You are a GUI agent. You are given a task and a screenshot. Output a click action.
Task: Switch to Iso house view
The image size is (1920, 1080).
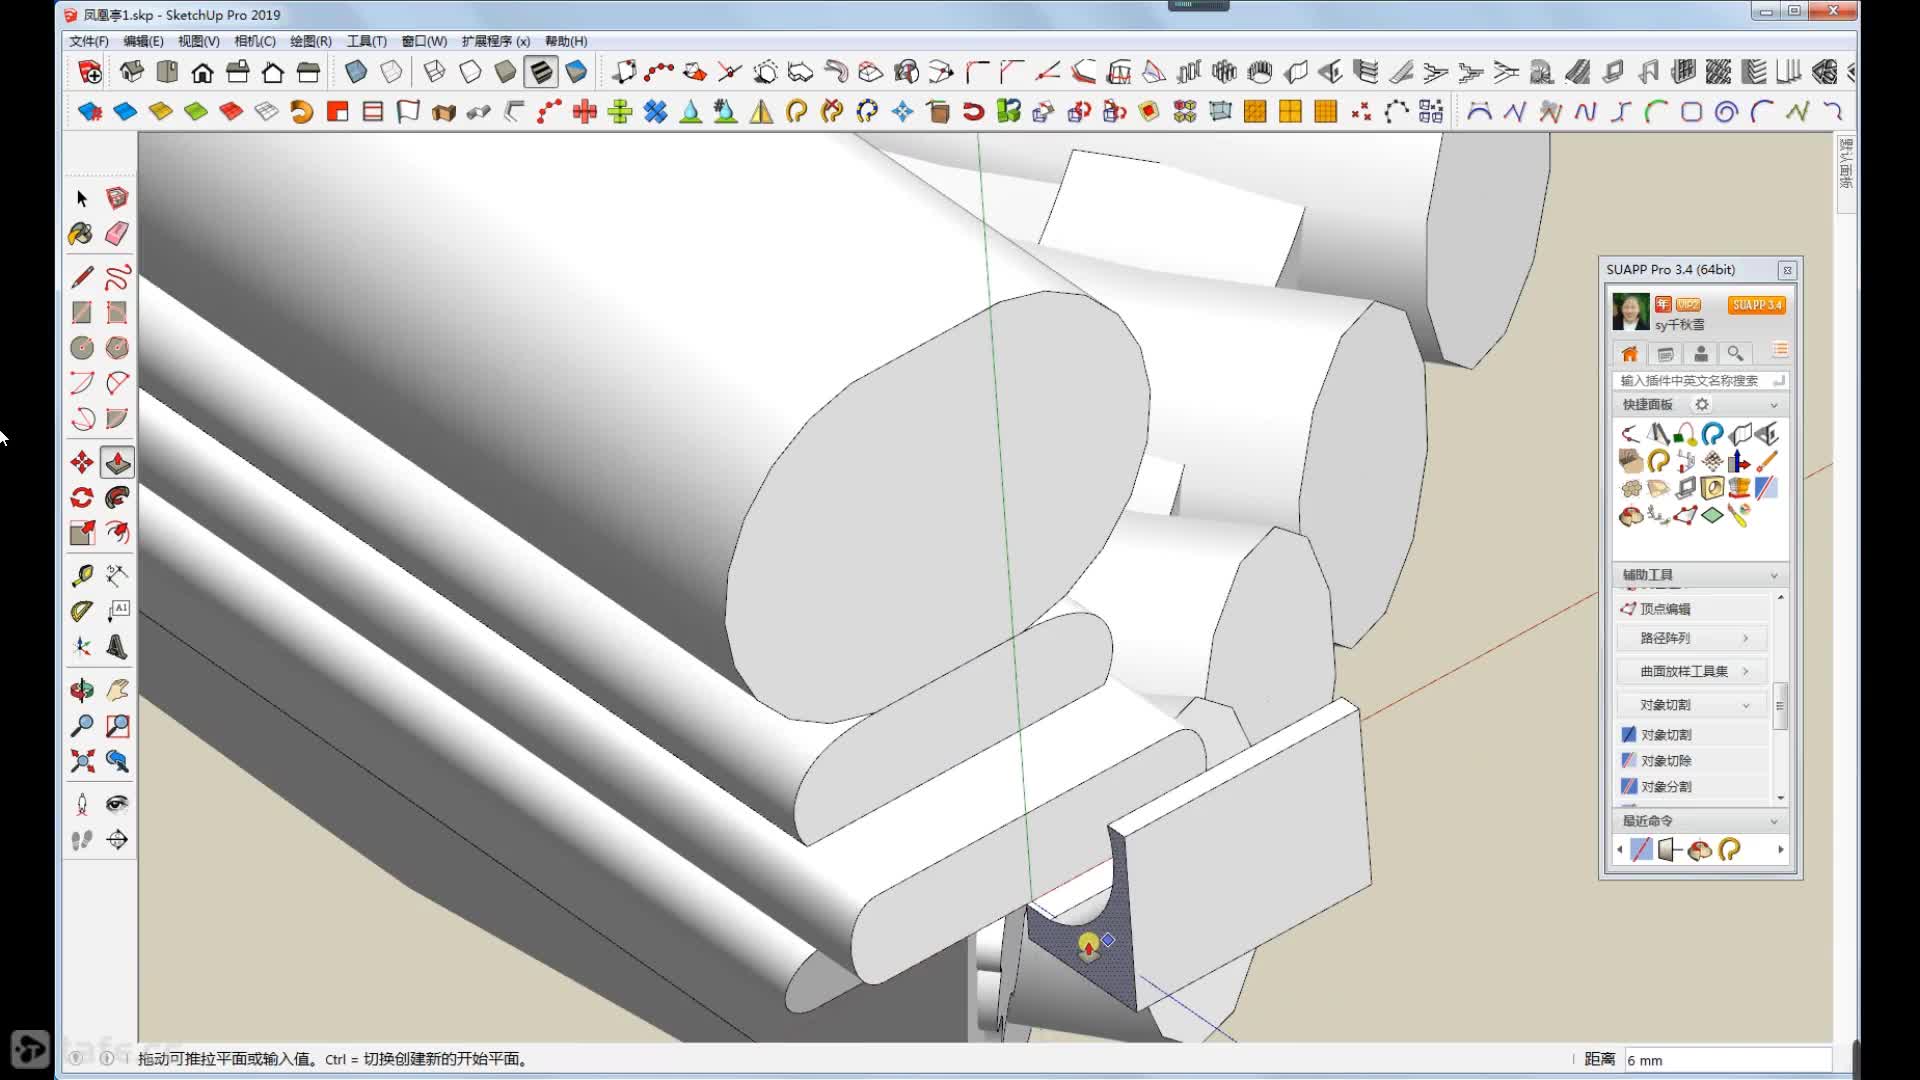[x=132, y=72]
